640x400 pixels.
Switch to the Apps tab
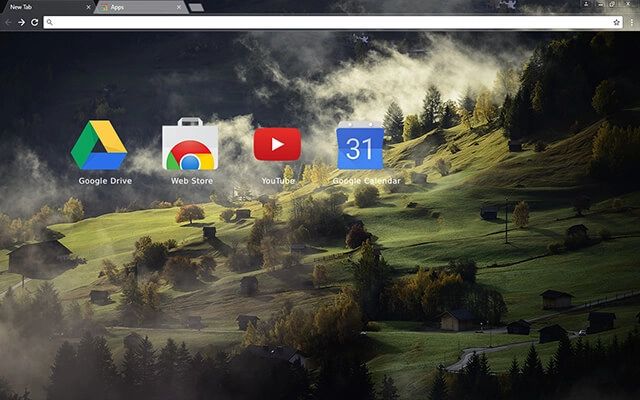(141, 7)
